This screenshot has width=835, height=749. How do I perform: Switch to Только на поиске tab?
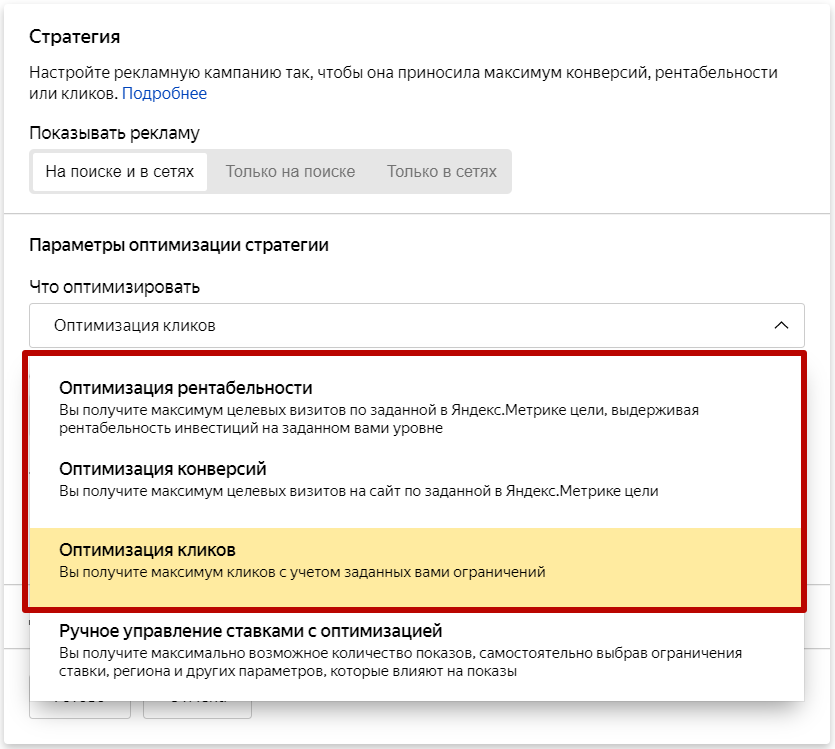click(x=290, y=171)
